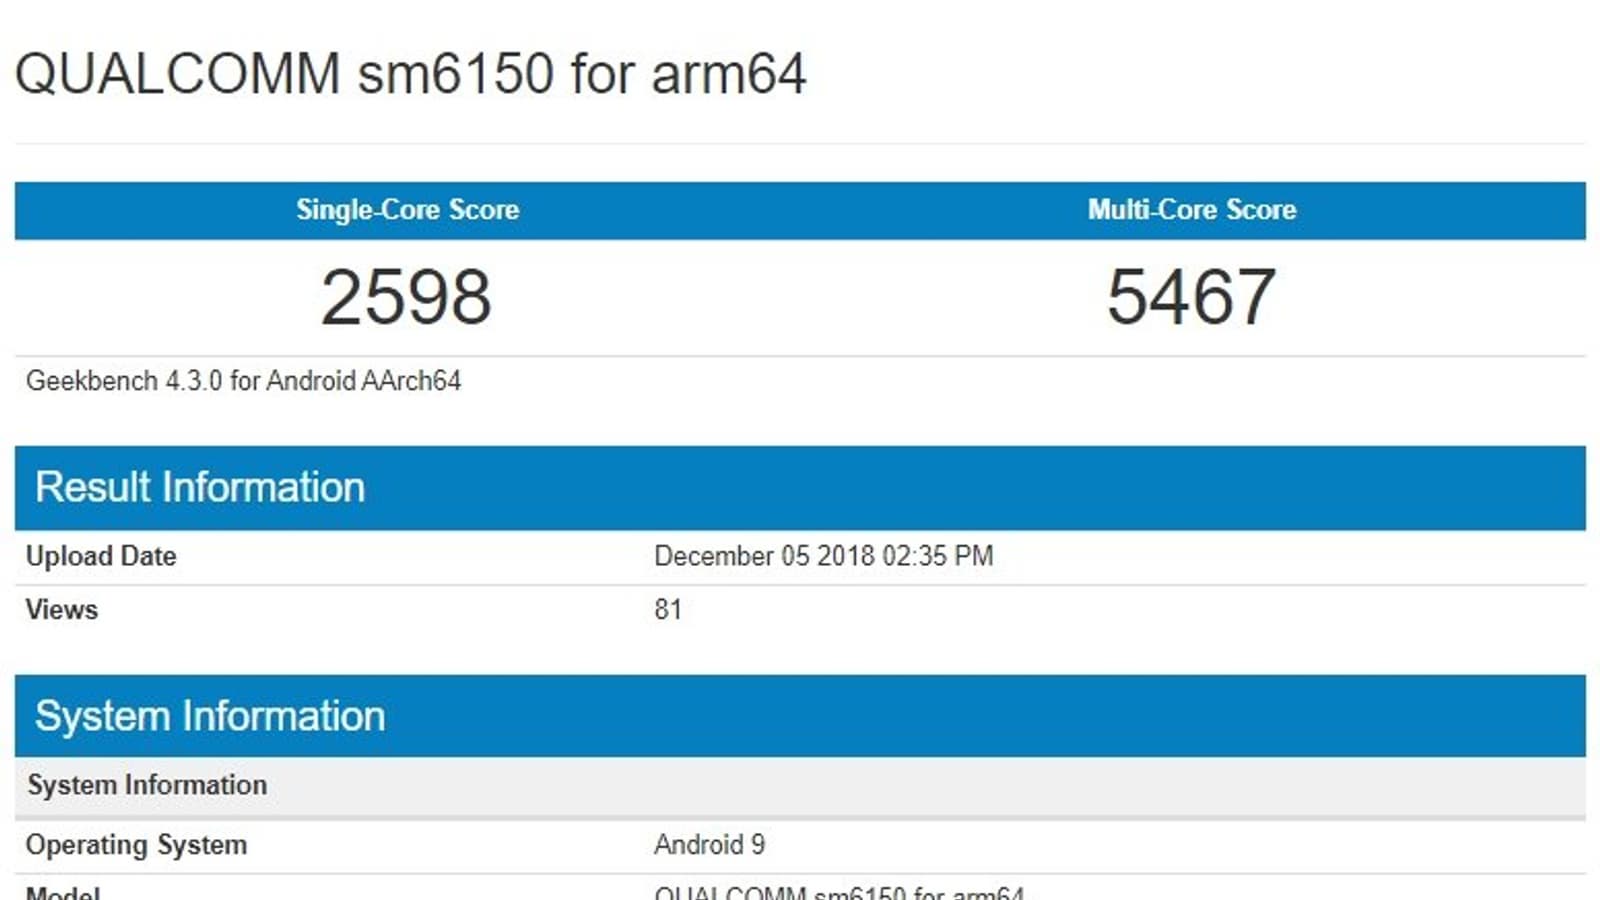The image size is (1600, 900).
Task: Click the Upload Date label
Action: pyautogui.click(x=101, y=556)
